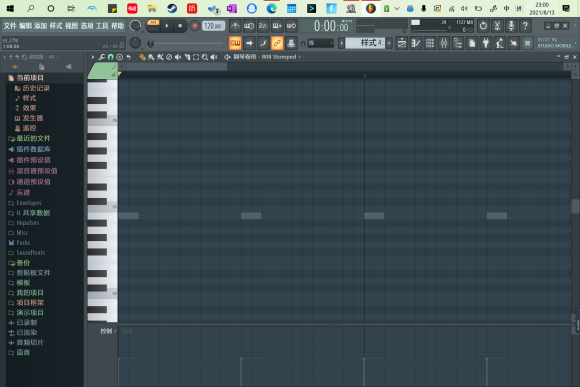The image size is (580, 387).
Task: Open the 样式 4 pattern selector
Action: [365, 43]
